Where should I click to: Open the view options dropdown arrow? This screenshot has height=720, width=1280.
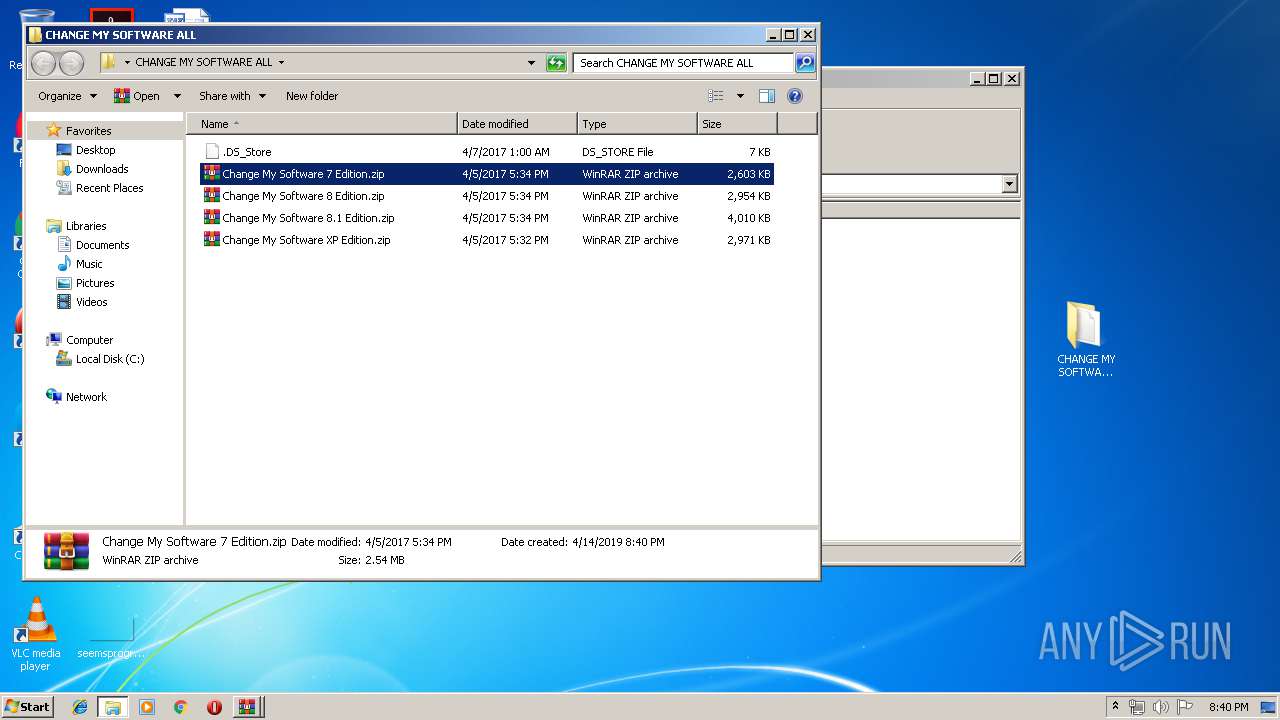(740, 96)
